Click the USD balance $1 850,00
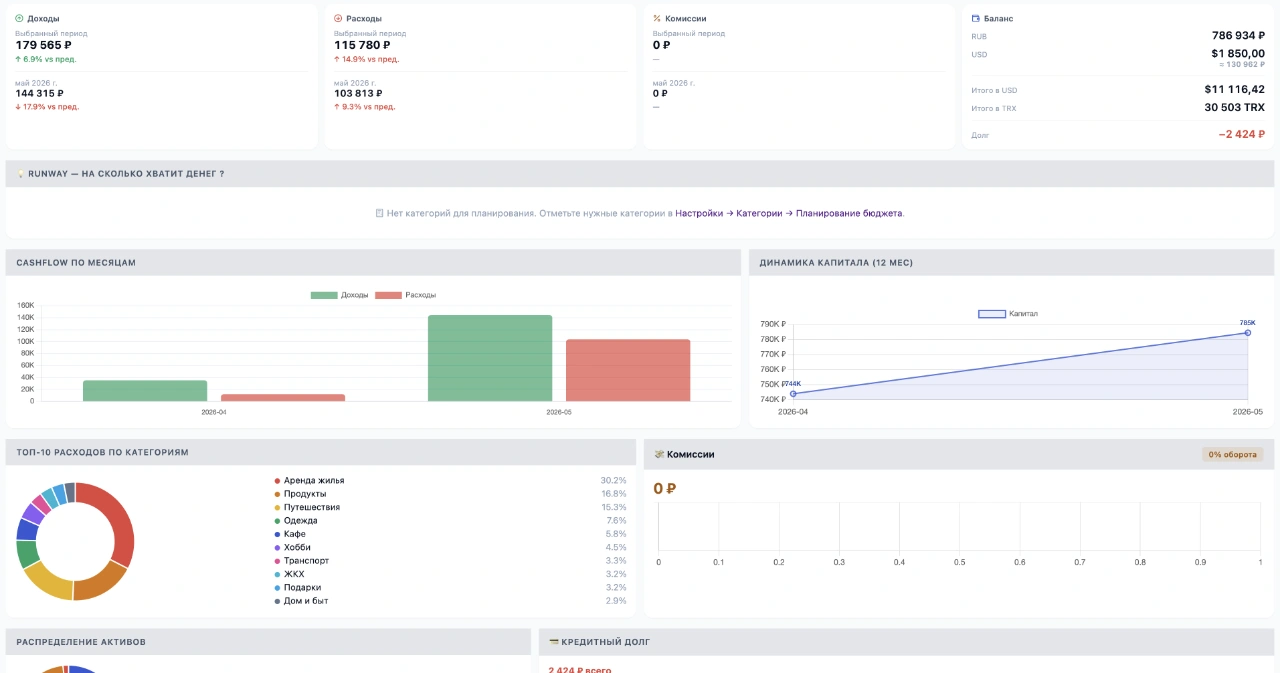Image resolution: width=1280 pixels, height=673 pixels. [1238, 54]
